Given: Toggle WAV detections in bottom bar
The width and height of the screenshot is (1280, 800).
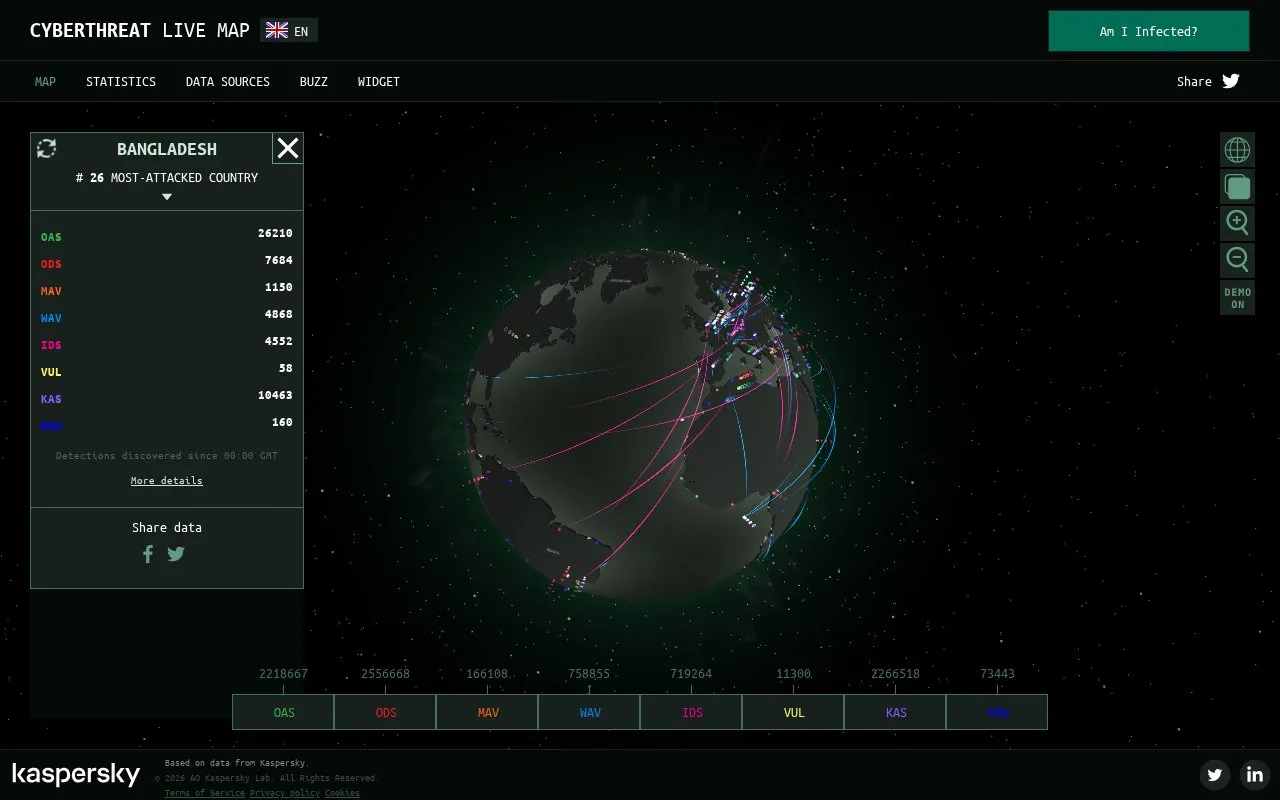Looking at the screenshot, I should click(590, 712).
